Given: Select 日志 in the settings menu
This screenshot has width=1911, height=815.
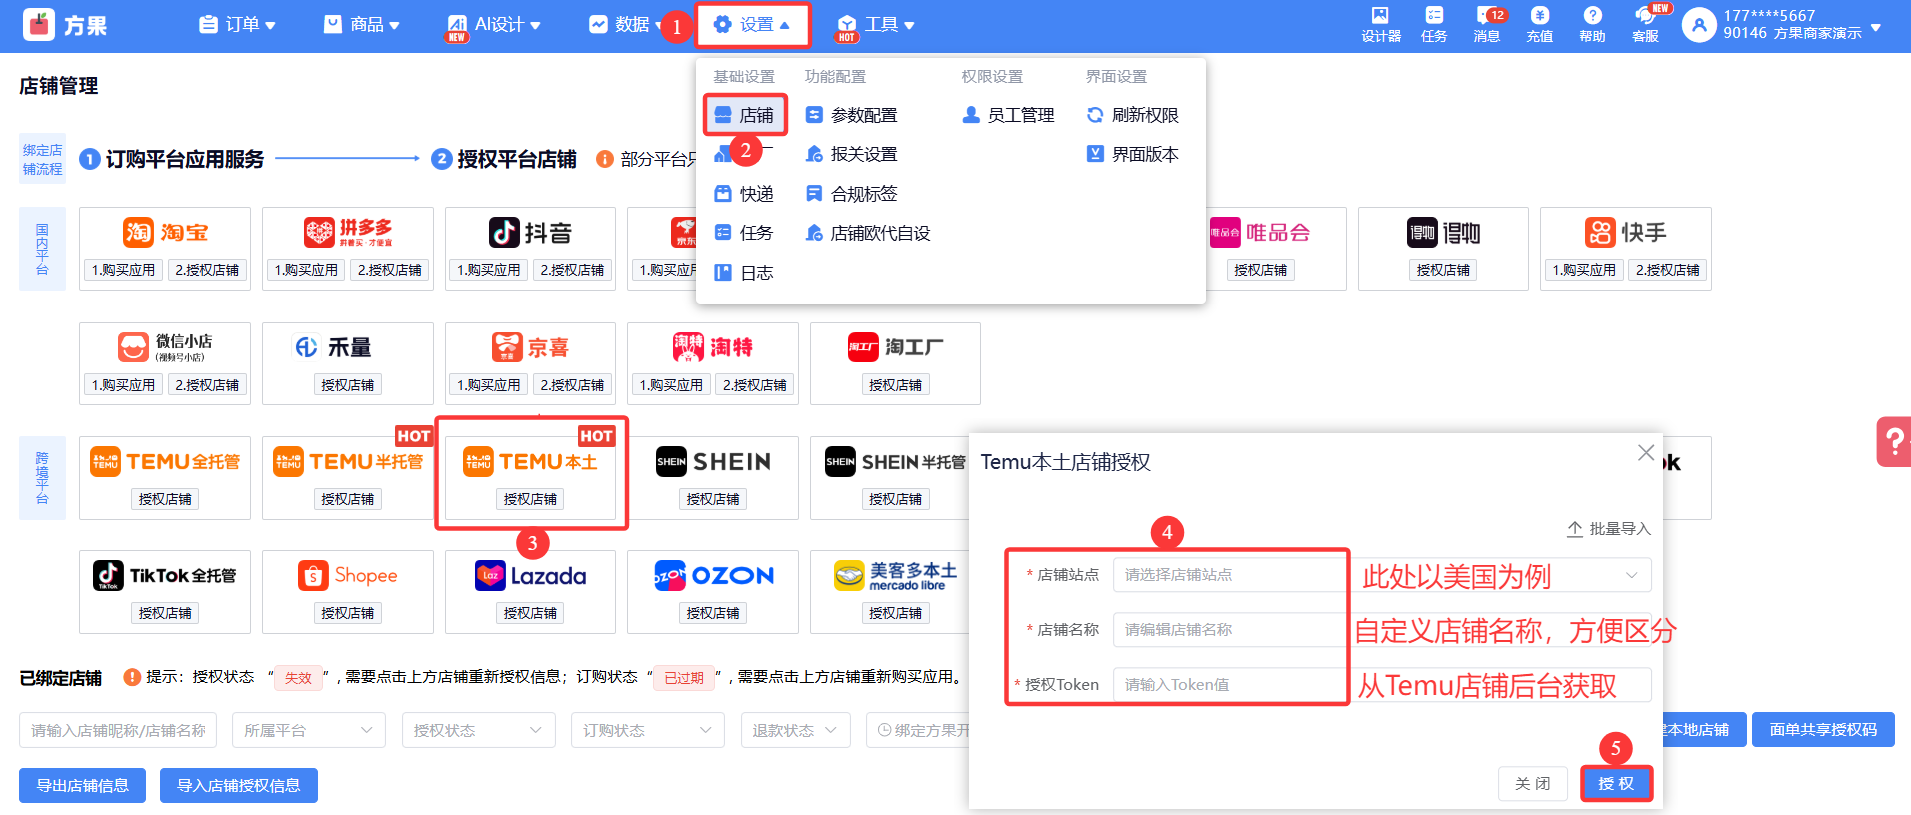Looking at the screenshot, I should point(744,273).
